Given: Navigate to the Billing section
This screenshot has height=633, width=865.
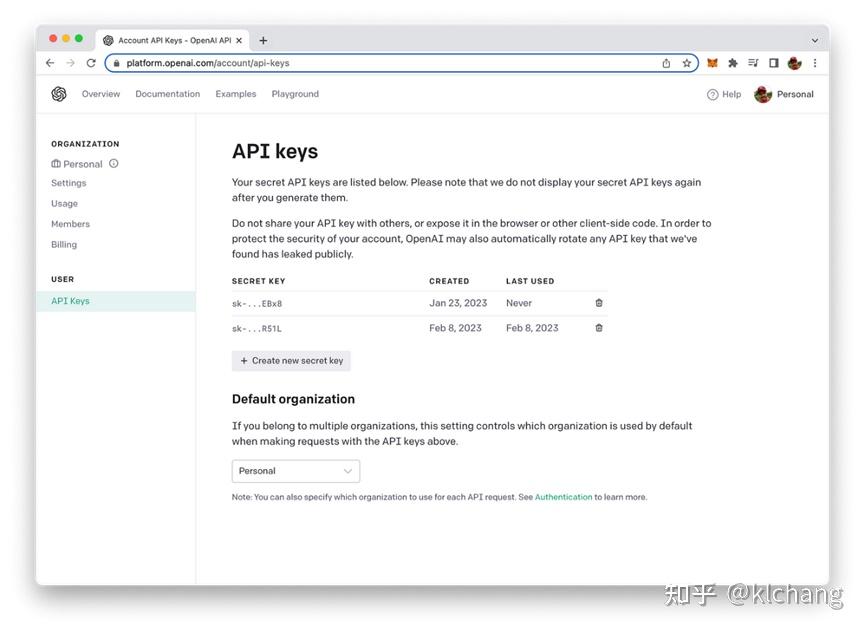Looking at the screenshot, I should [63, 243].
